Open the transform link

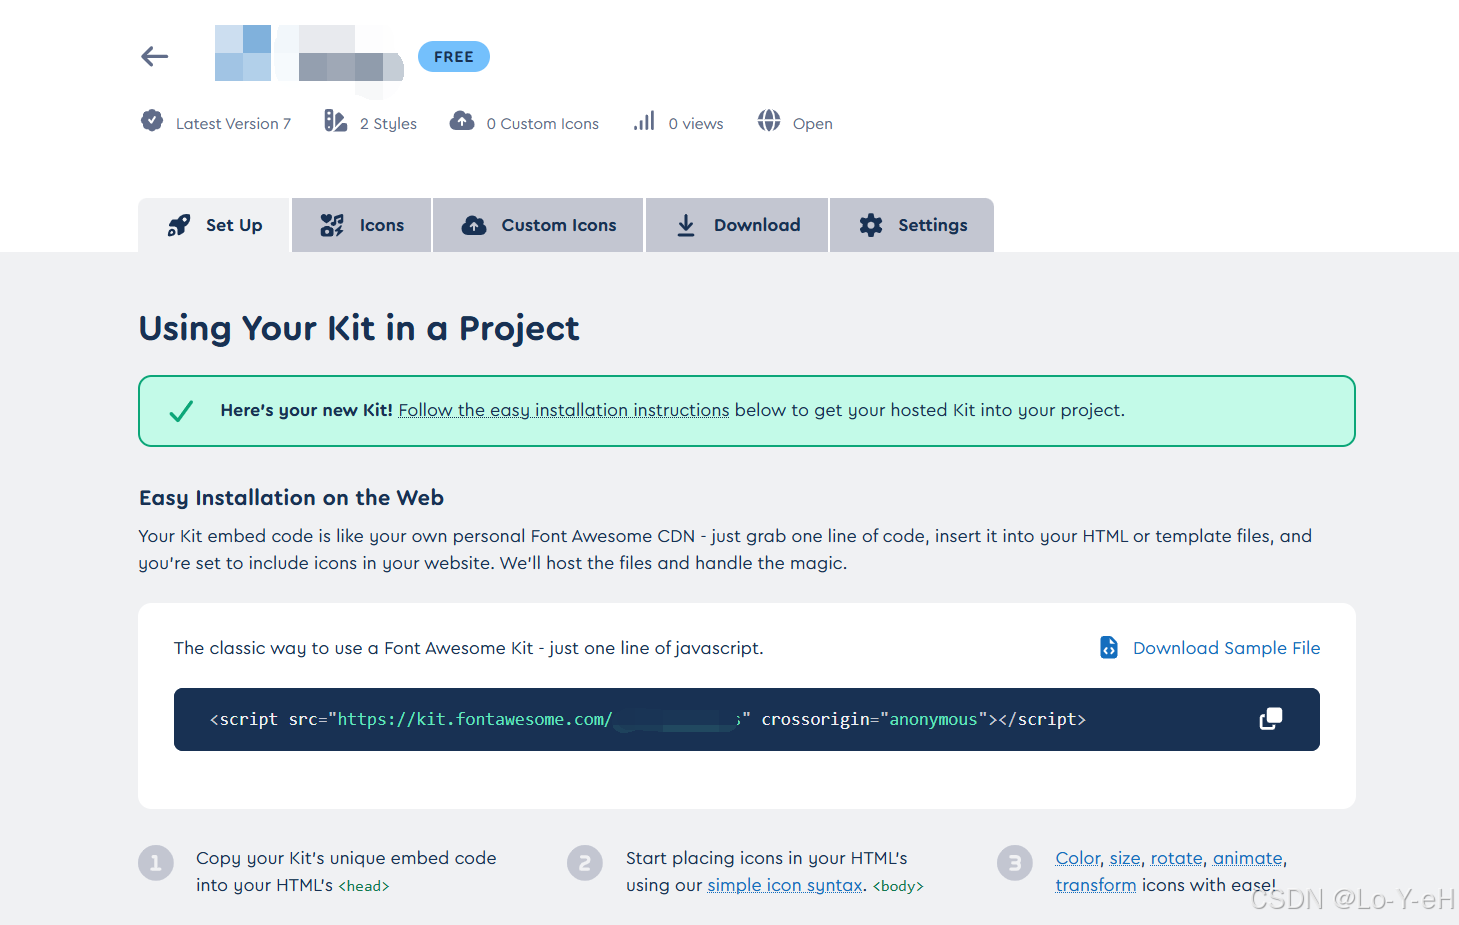pos(1096,885)
